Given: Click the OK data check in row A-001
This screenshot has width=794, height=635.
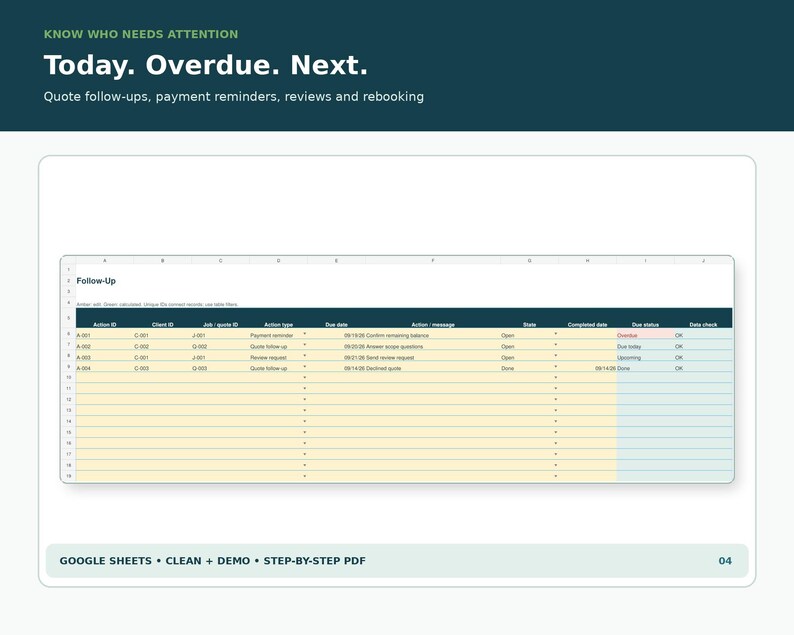Looking at the screenshot, I should tap(703, 335).
